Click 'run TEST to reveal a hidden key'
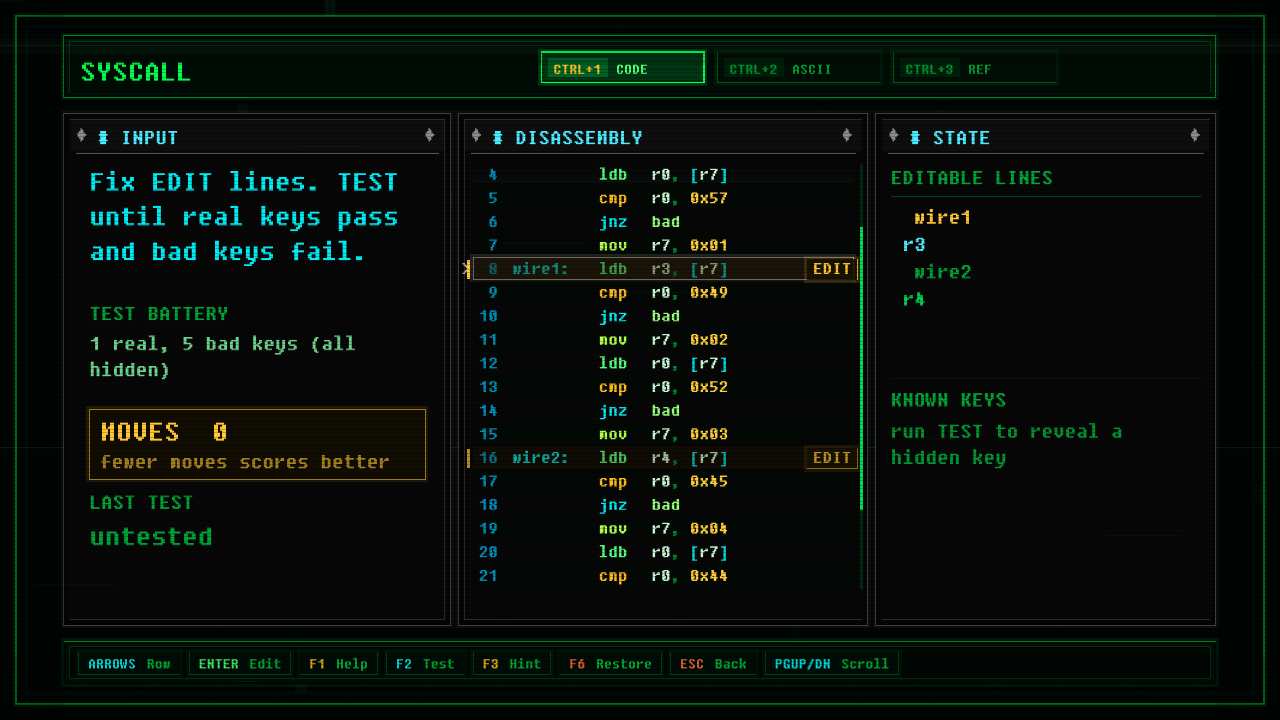 [x=1007, y=445]
